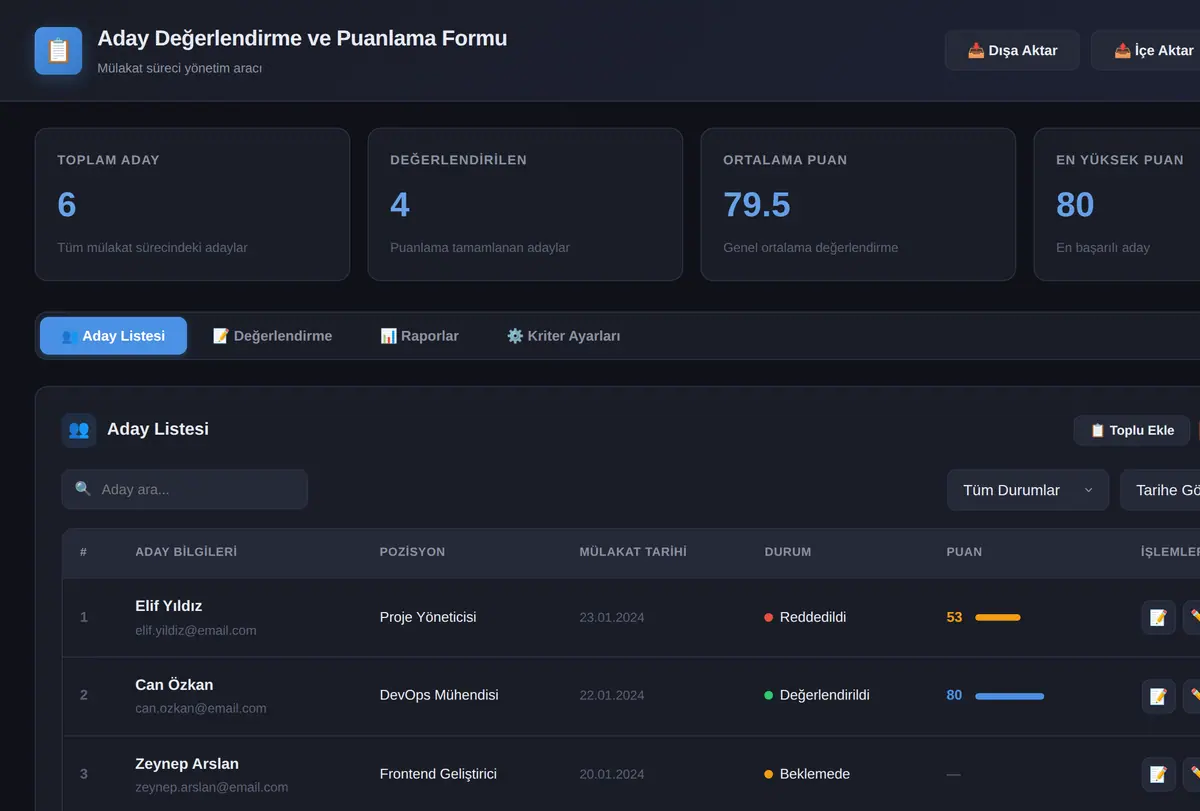Open the evaluation note icon for Elif Yıldız

pos(1158,617)
